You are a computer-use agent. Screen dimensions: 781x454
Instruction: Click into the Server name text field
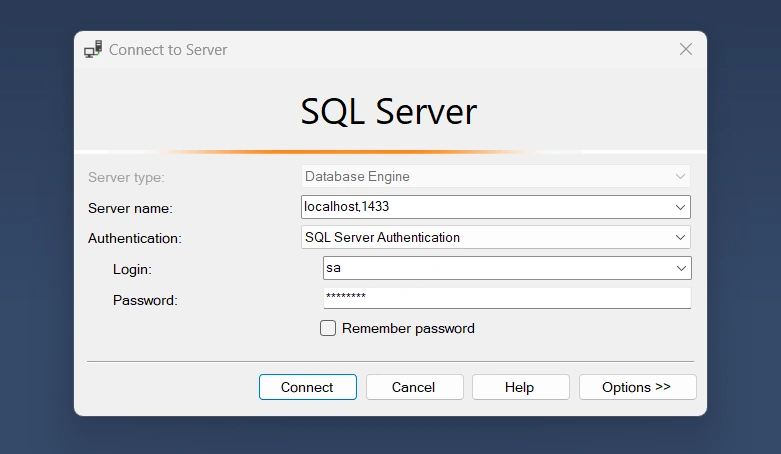pos(486,207)
